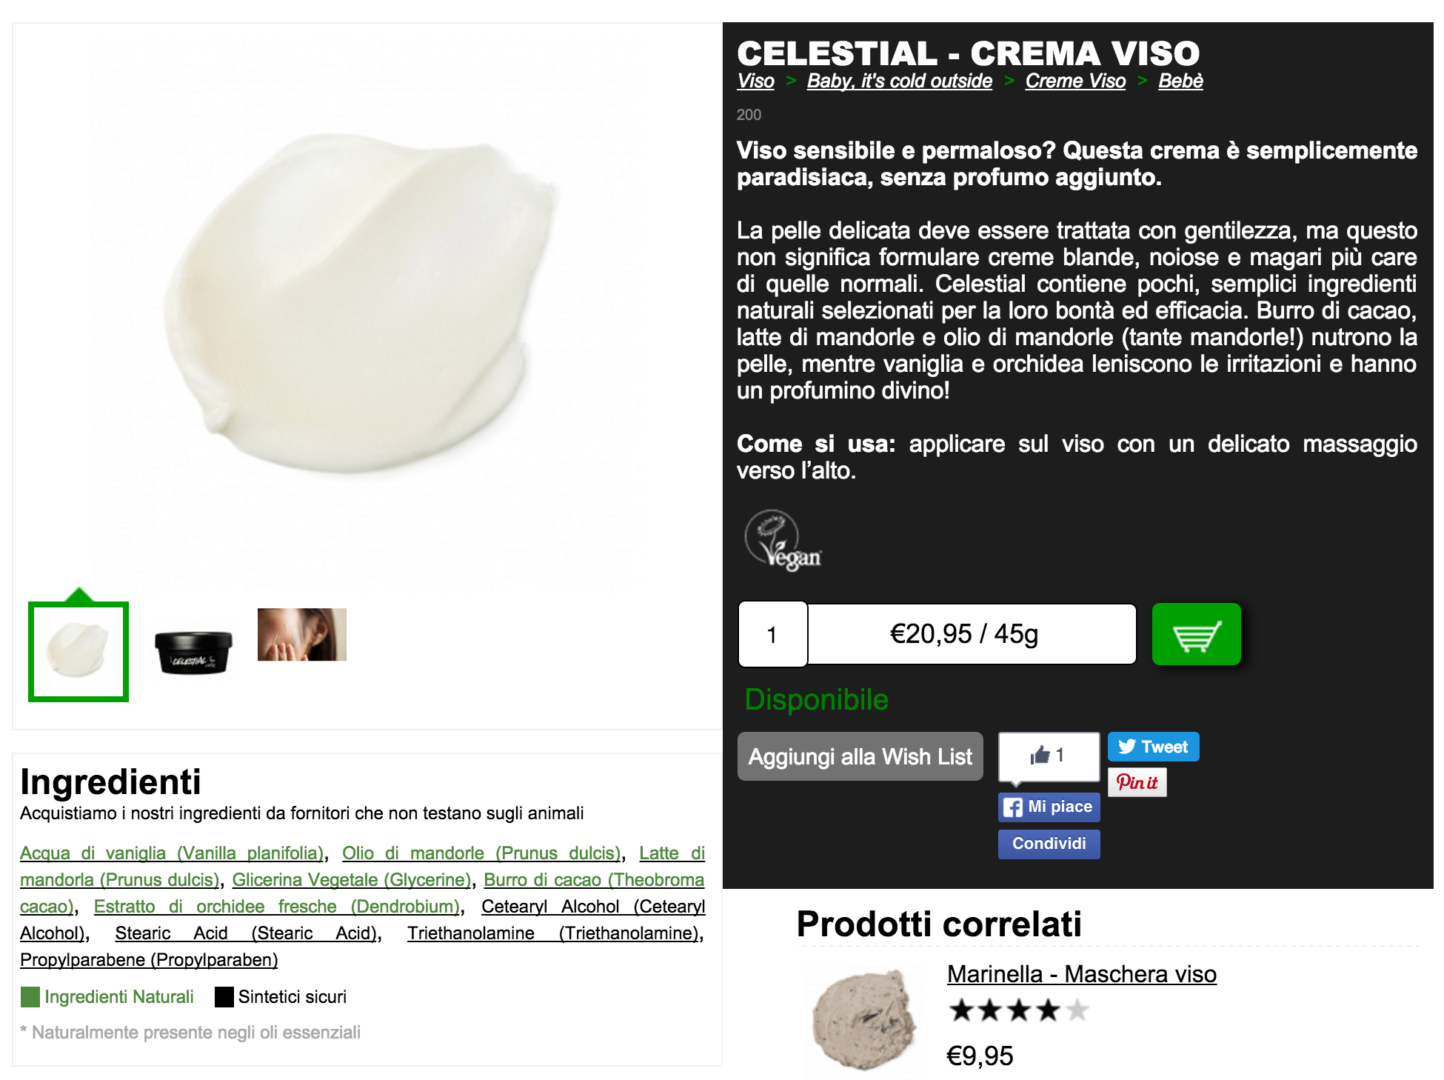Navigate to Creme Viso breadcrumb

pos(1075,81)
